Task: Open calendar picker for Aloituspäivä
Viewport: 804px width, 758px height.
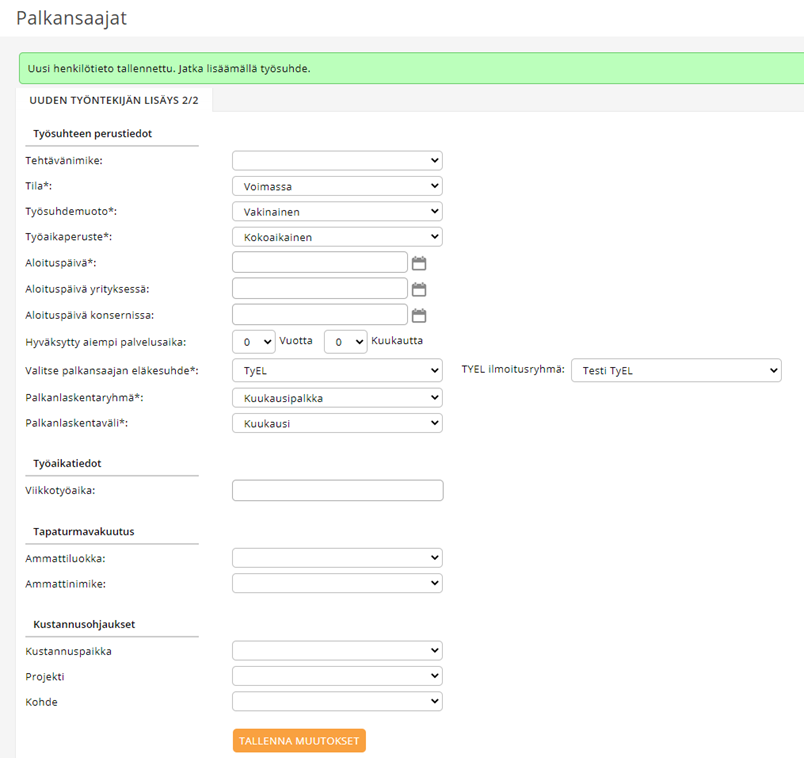Action: (419, 263)
